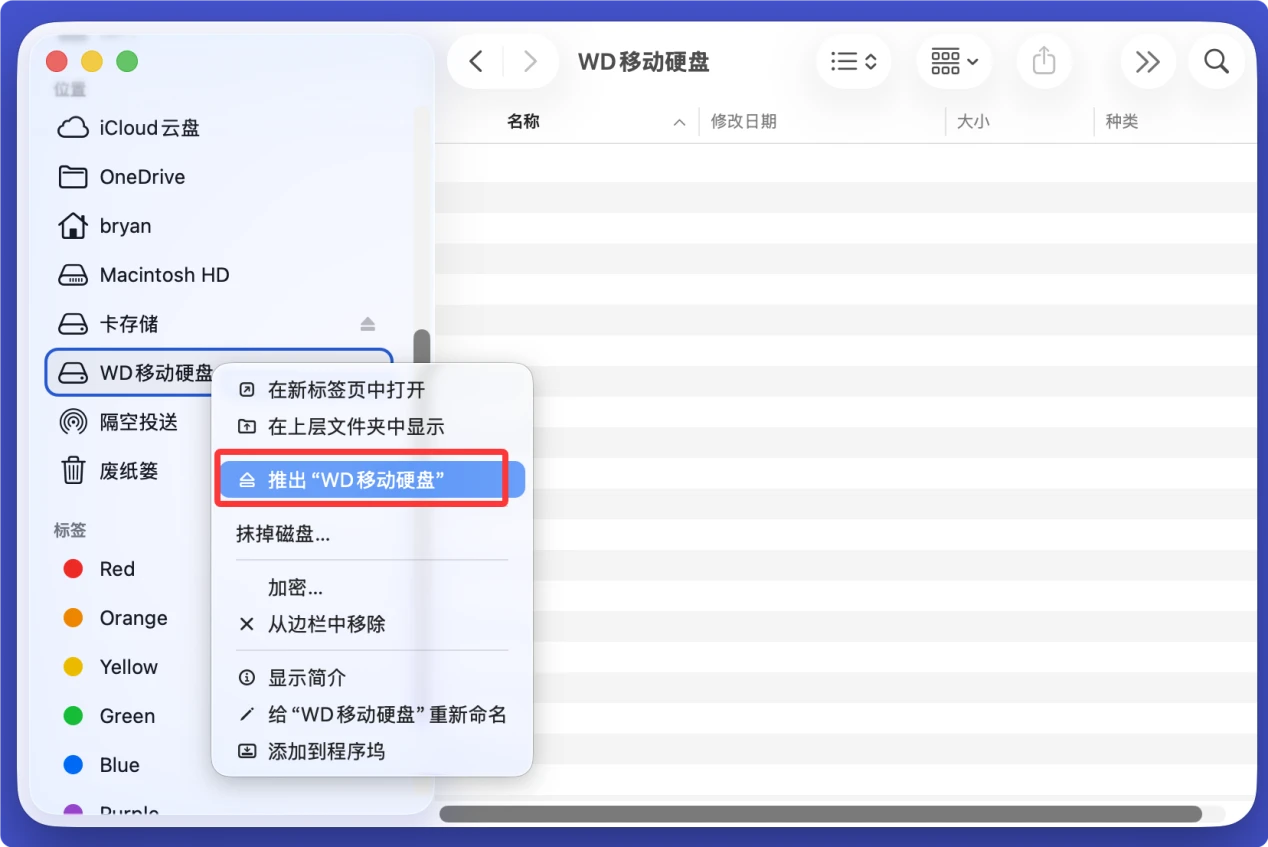The image size is (1268, 847).
Task: Click 从边栏中移除 menu entry
Action: (x=372, y=624)
